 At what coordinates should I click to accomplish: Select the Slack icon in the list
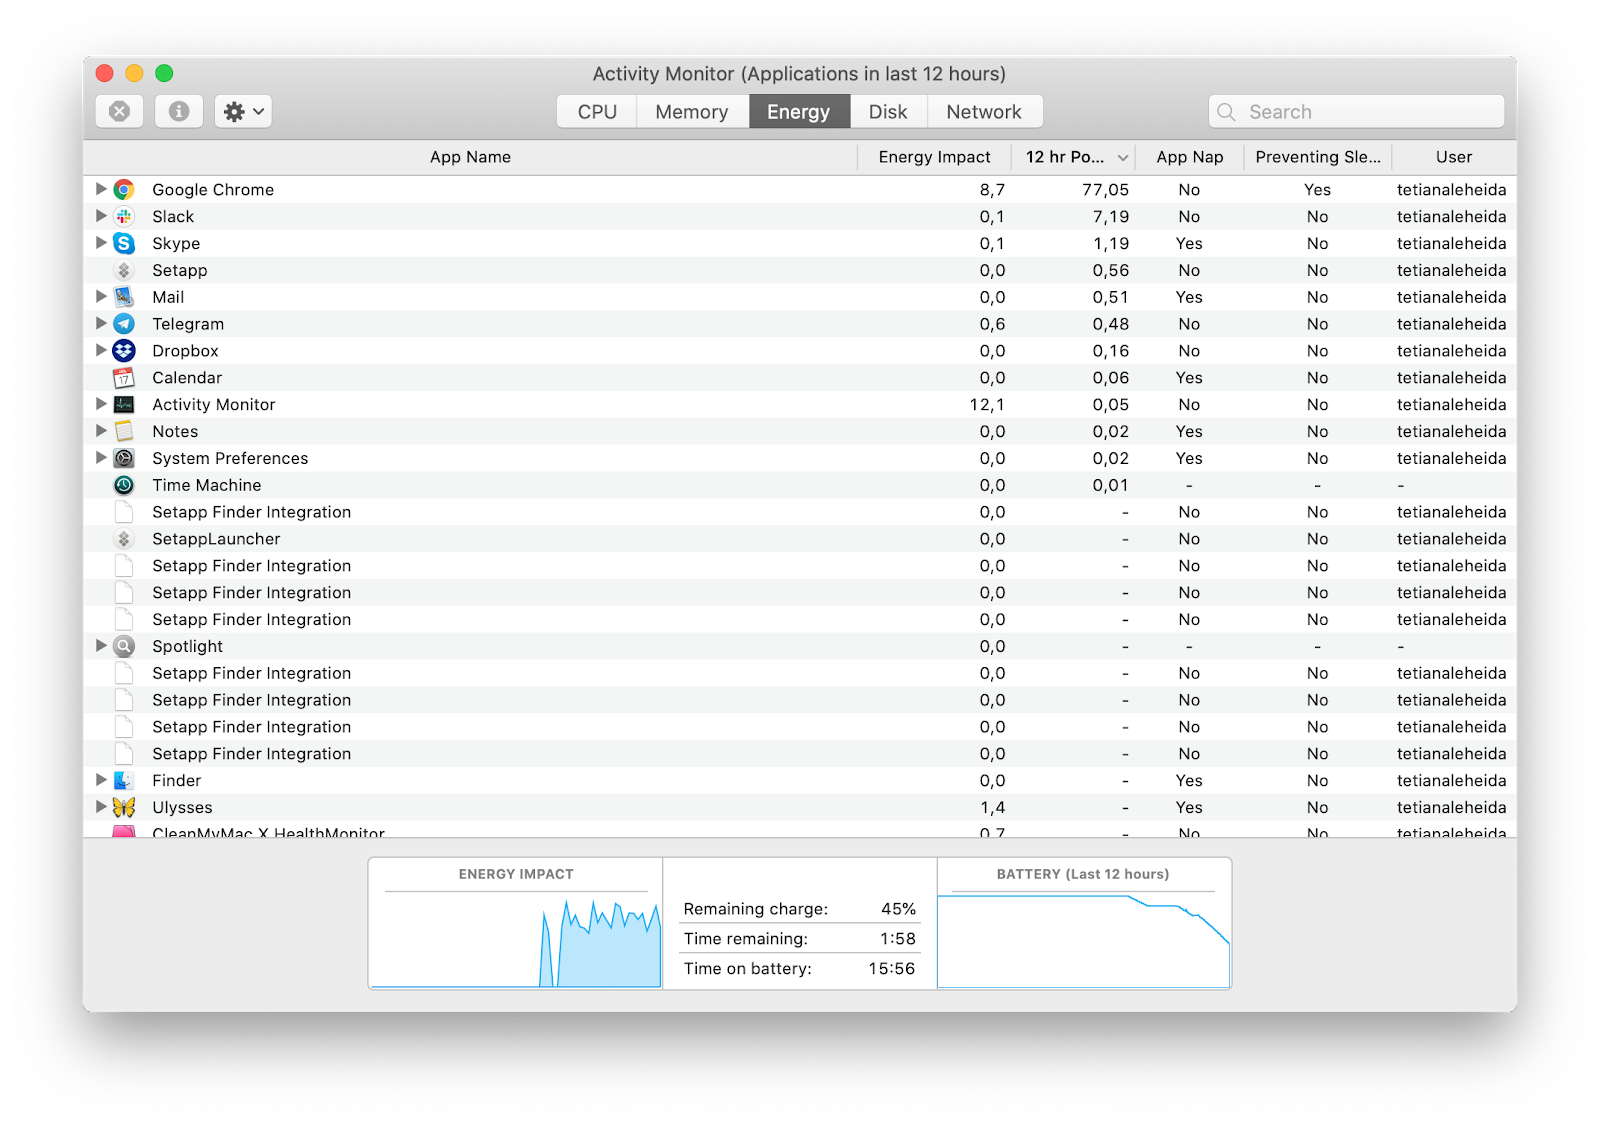[x=124, y=216]
